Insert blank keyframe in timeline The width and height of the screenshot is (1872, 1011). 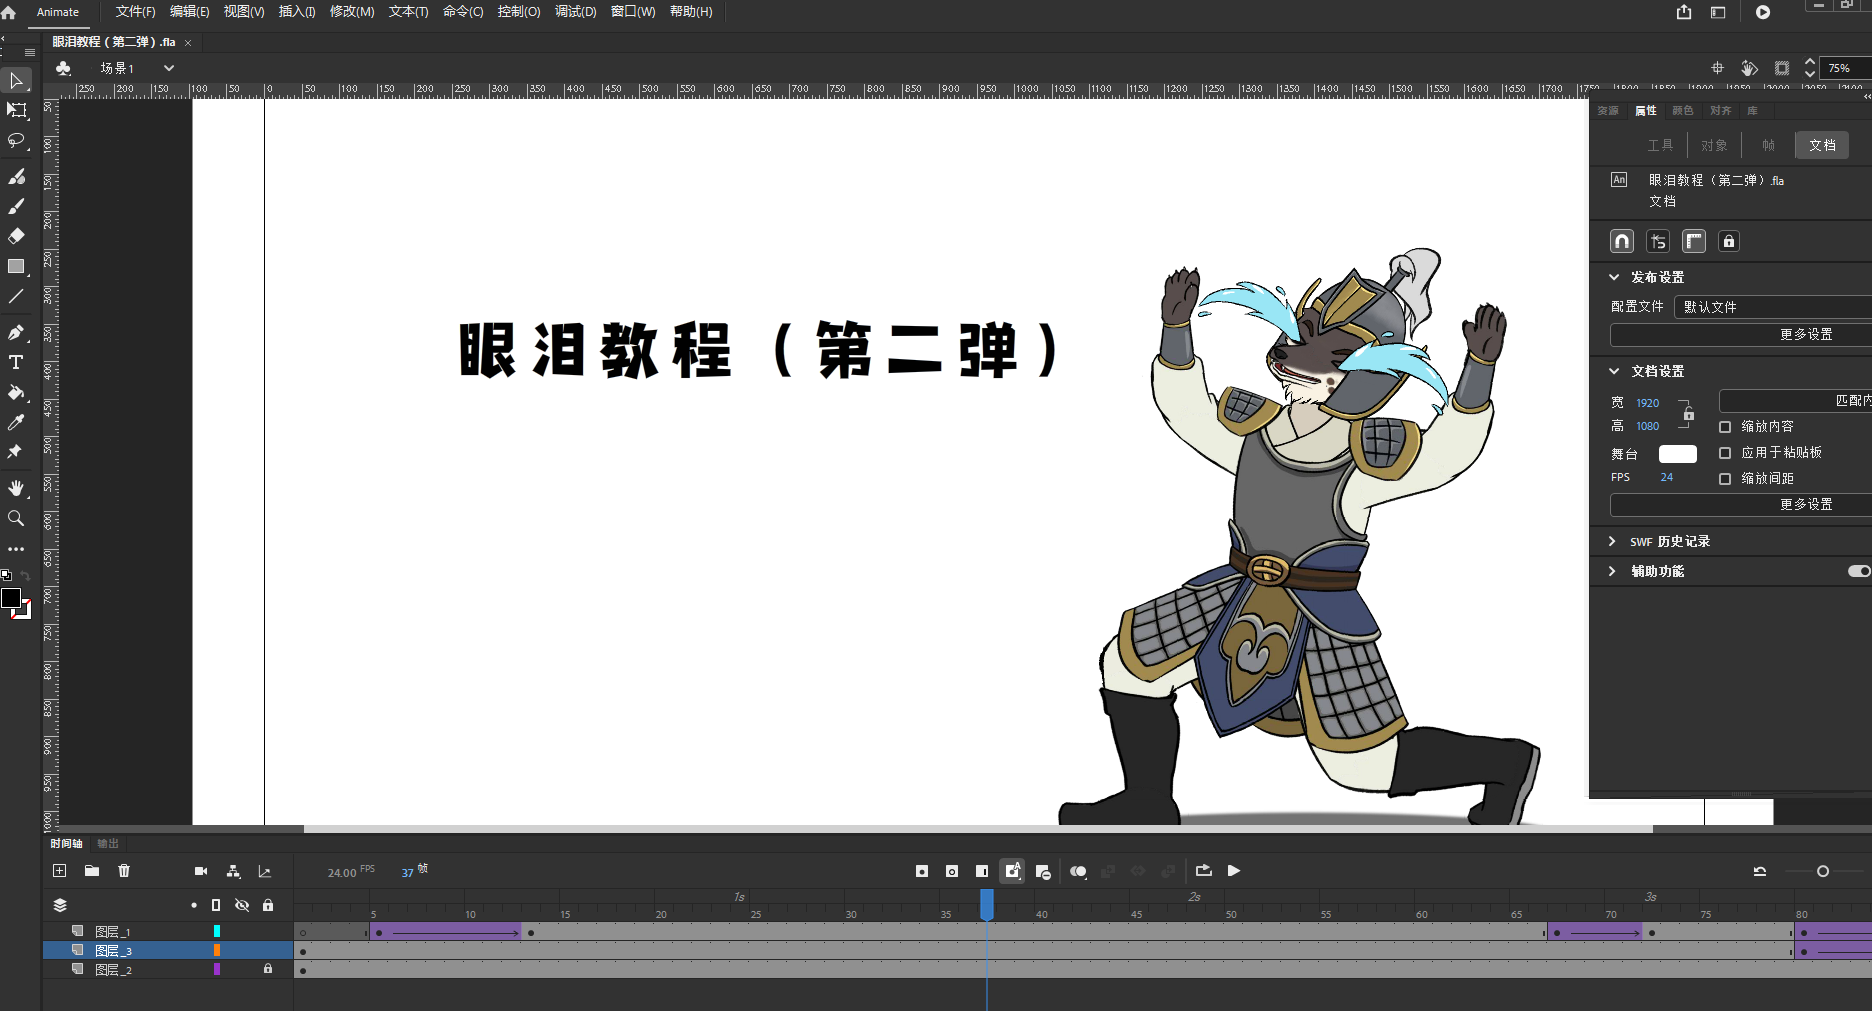point(952,871)
